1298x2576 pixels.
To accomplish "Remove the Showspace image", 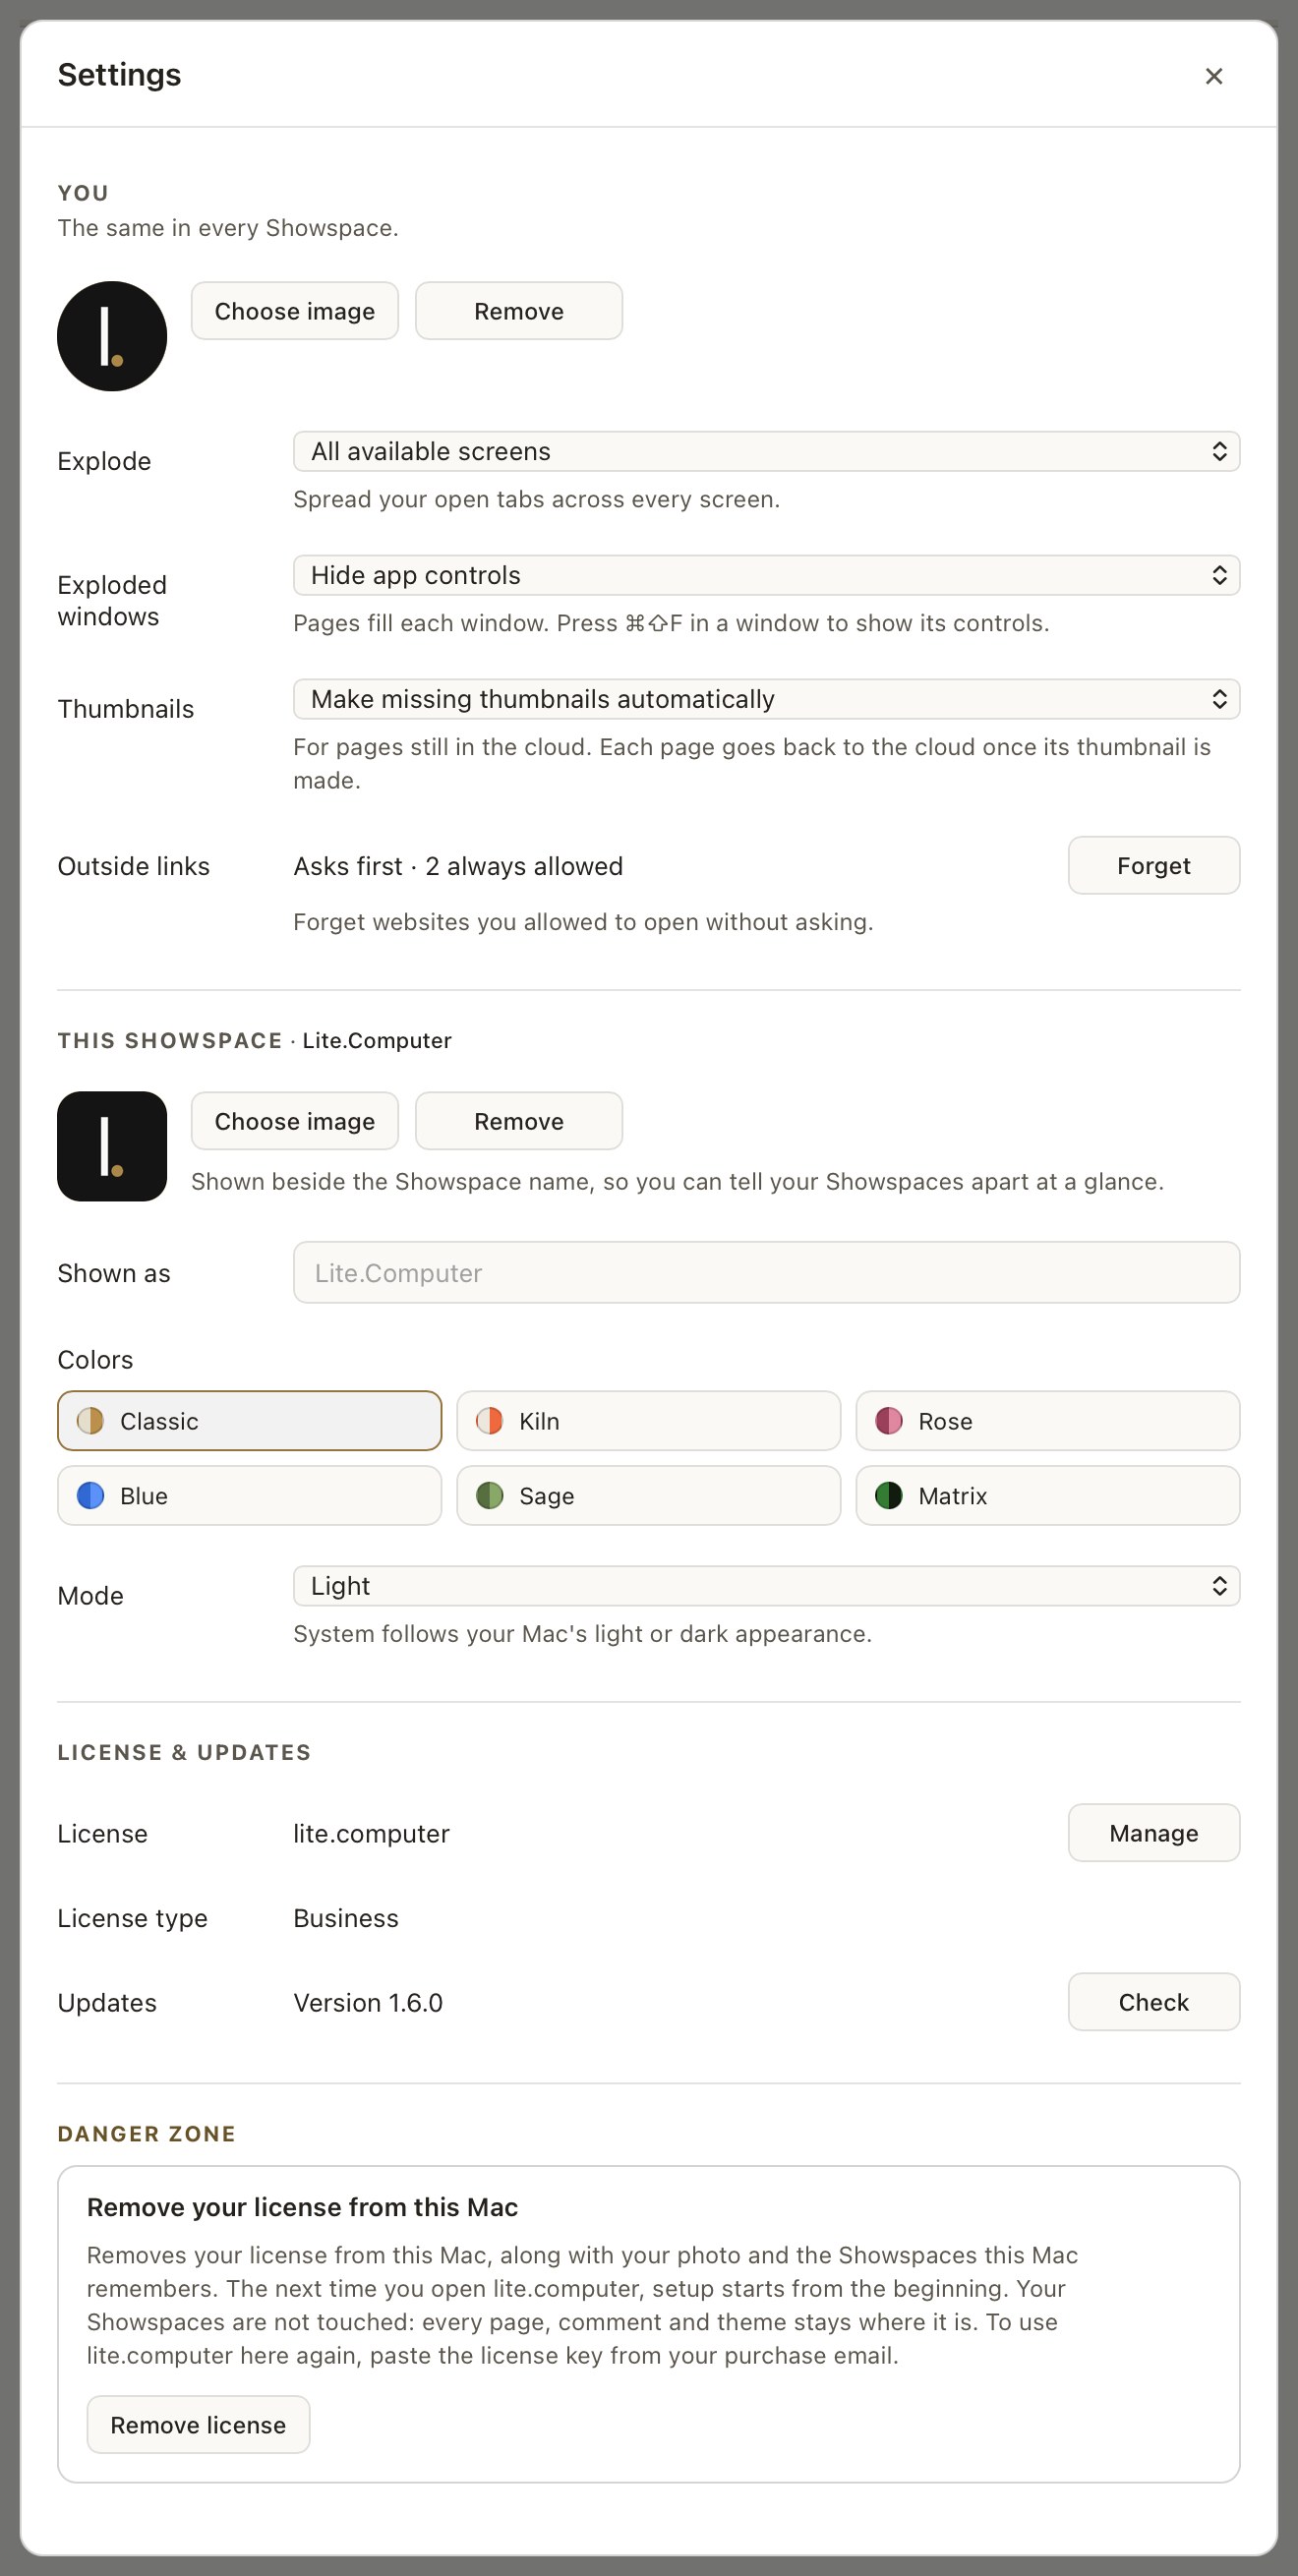I will (x=519, y=1121).
